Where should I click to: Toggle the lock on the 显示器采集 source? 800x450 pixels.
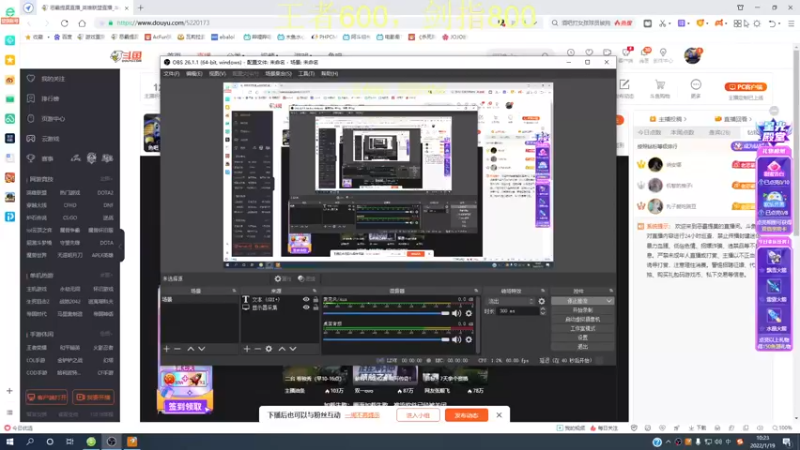click(x=315, y=308)
